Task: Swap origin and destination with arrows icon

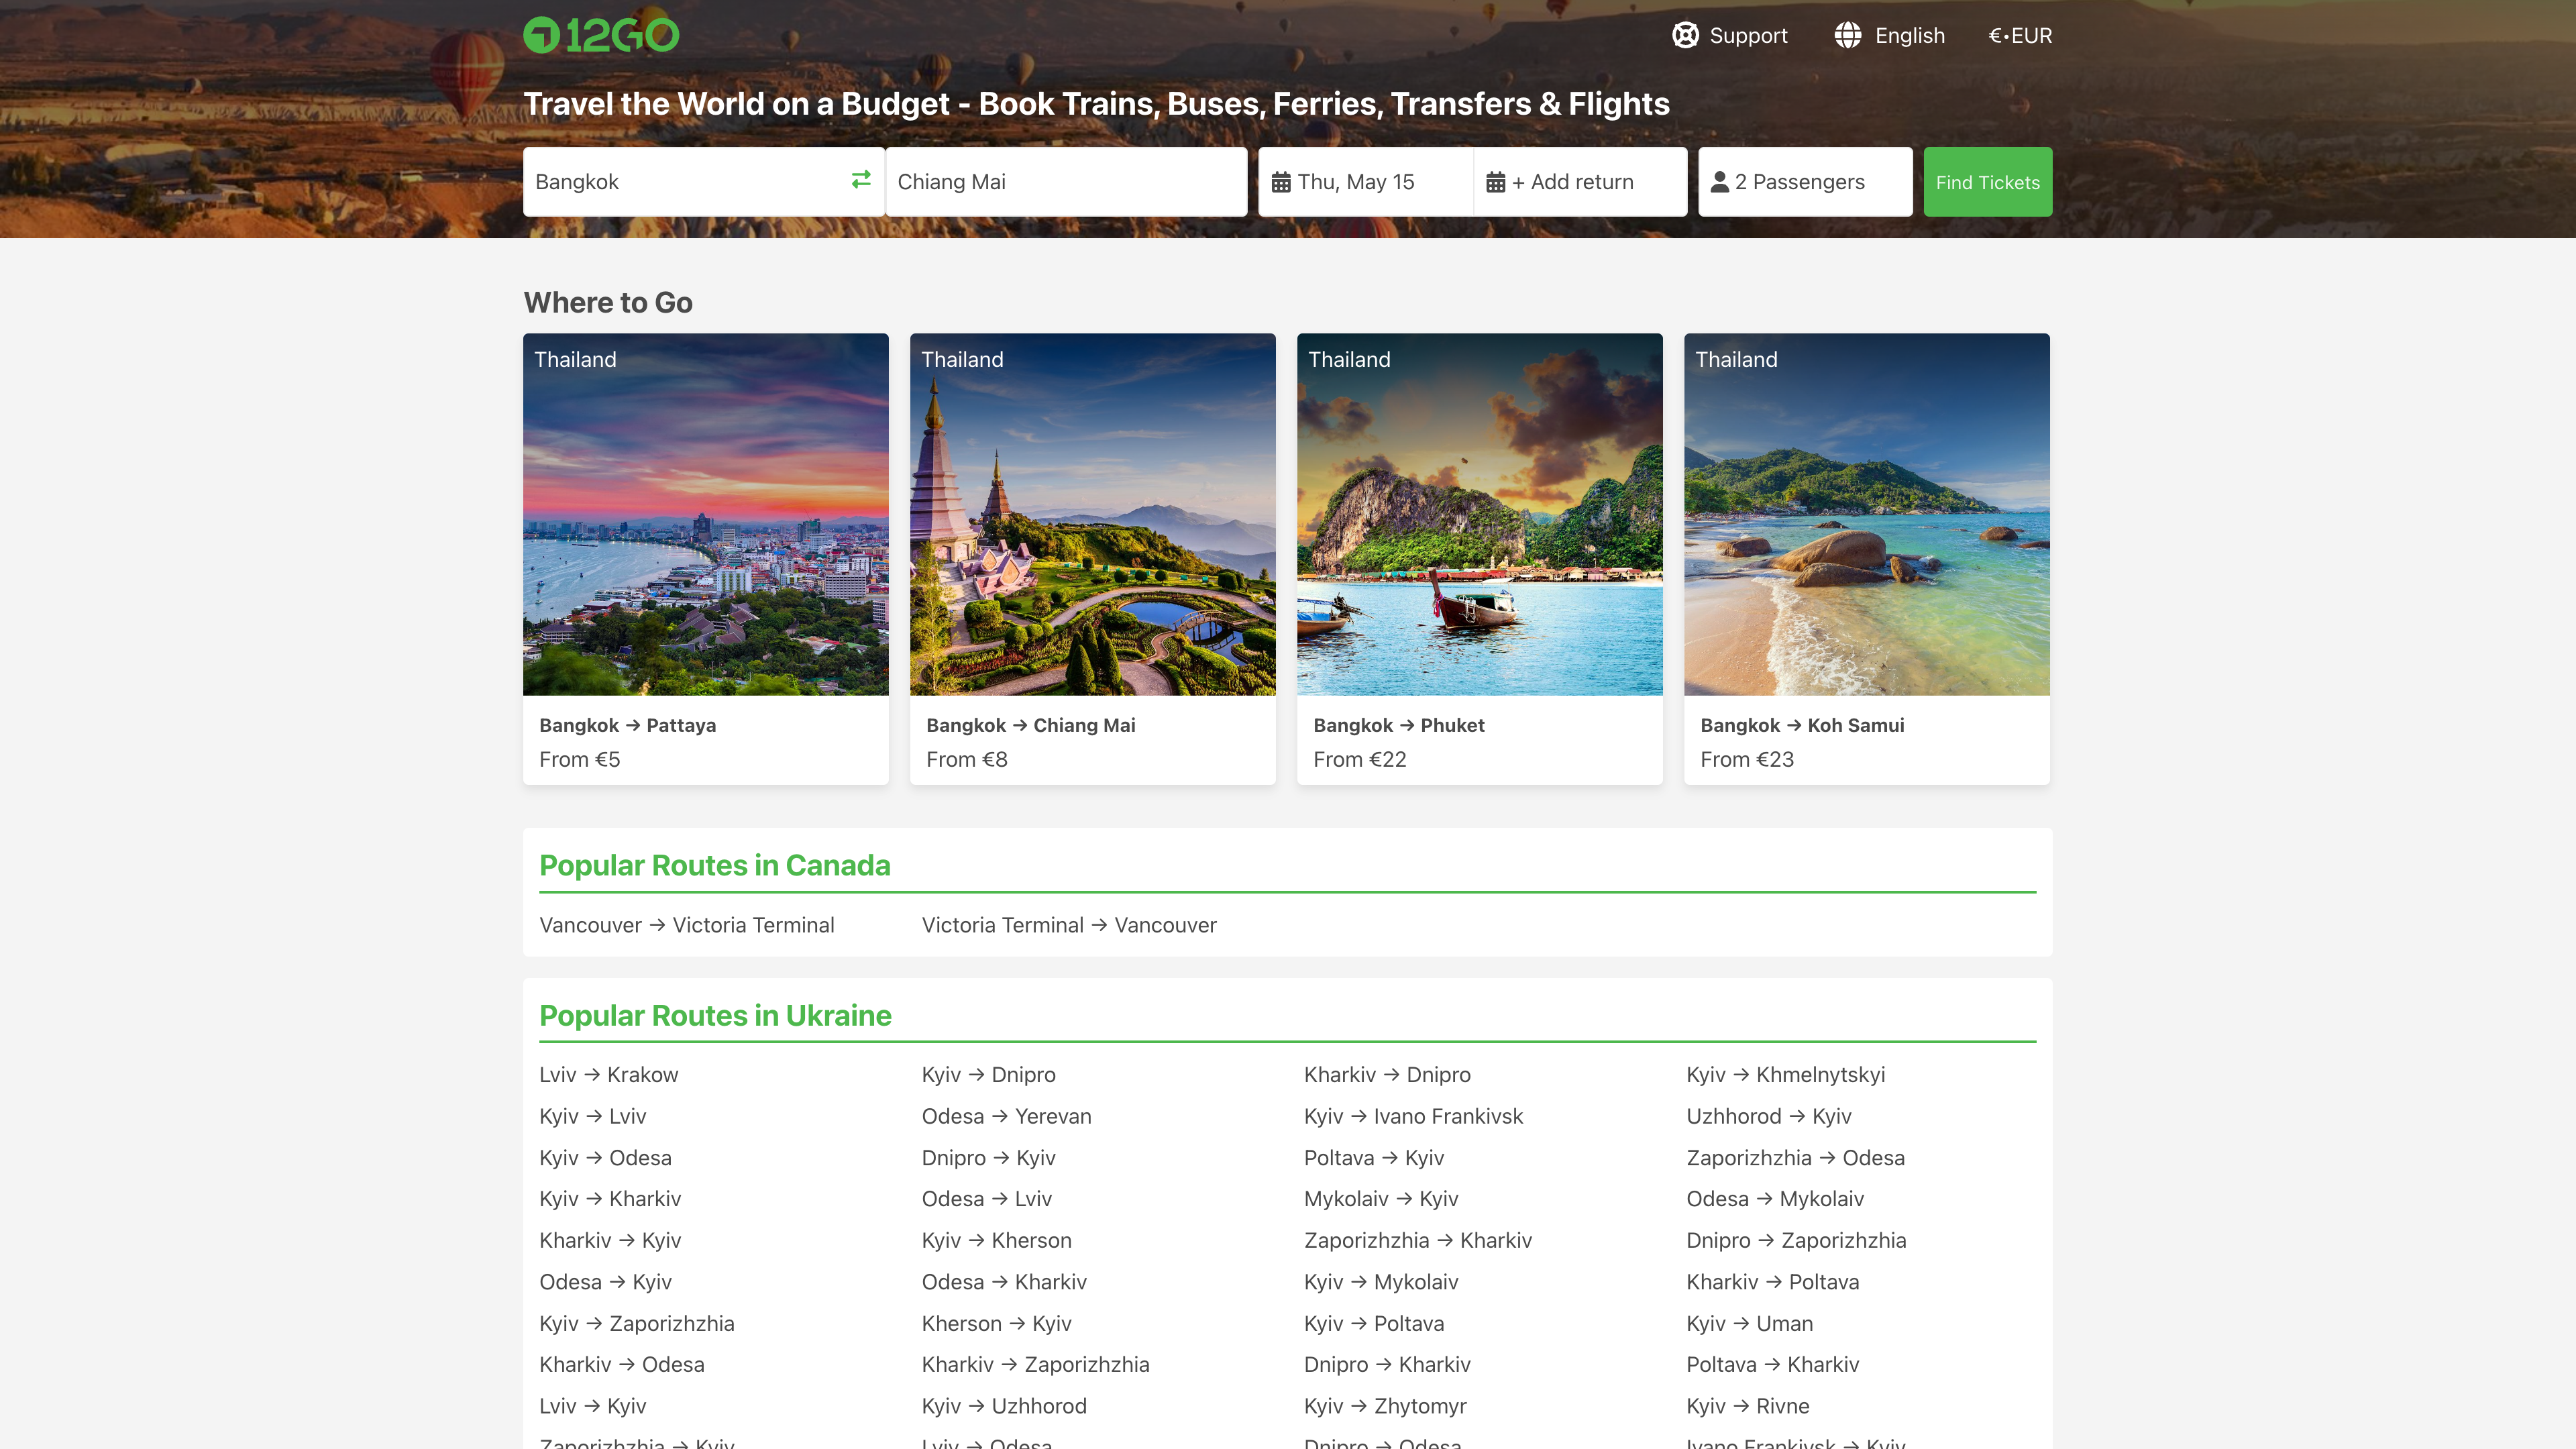Action: [861, 180]
